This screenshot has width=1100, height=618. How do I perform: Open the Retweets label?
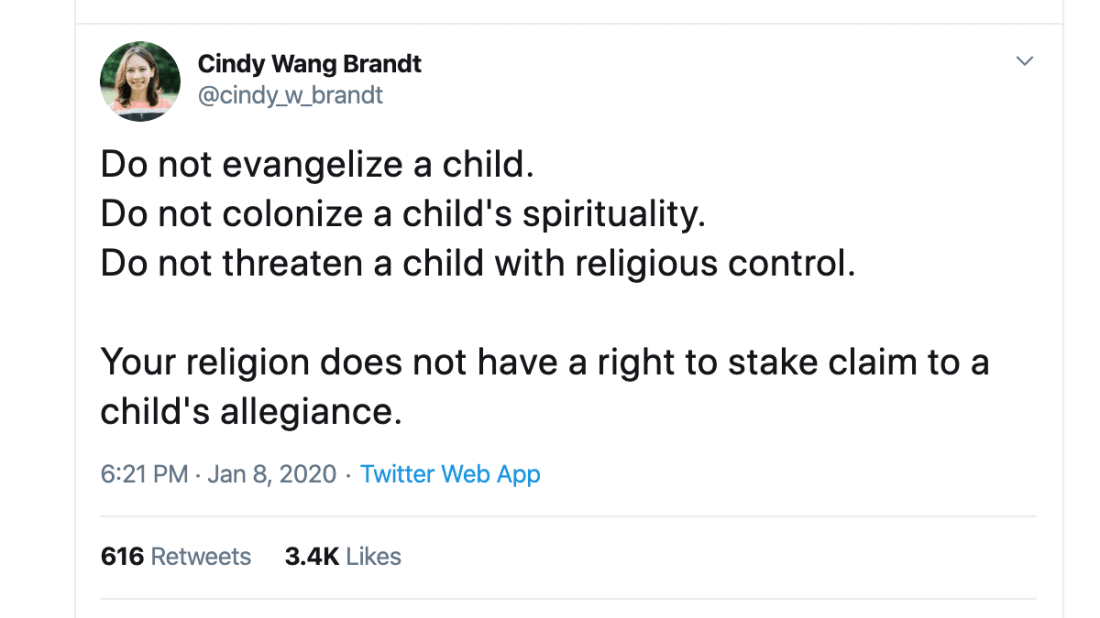point(201,556)
